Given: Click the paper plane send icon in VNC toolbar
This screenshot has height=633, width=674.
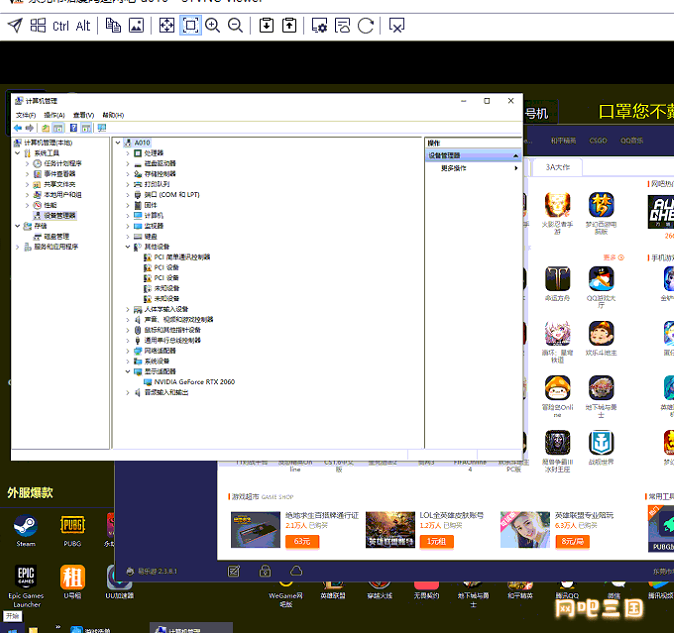Looking at the screenshot, I should (15, 25).
